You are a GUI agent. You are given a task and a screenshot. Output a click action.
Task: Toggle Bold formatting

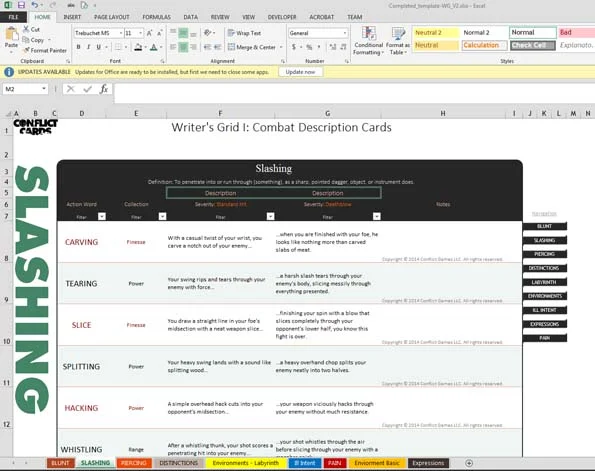coord(79,47)
